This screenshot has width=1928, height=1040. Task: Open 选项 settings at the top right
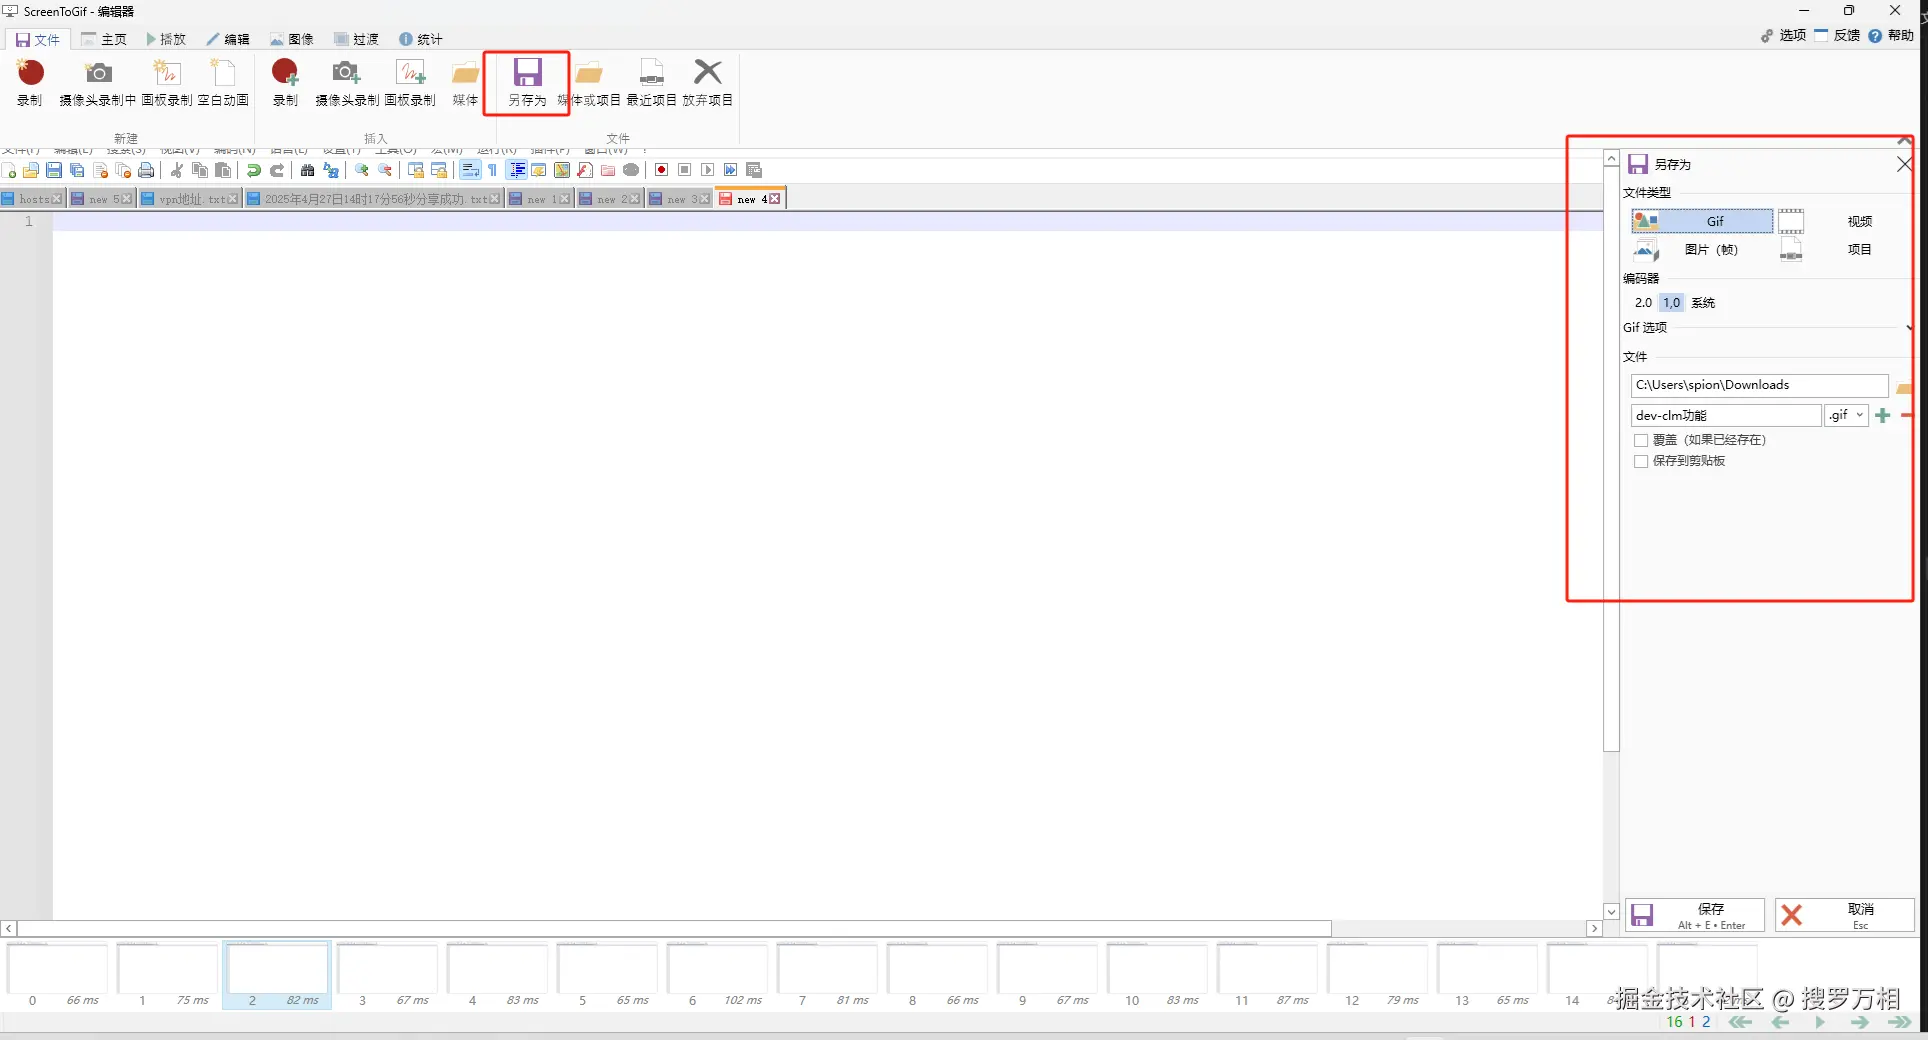[x=1784, y=35]
